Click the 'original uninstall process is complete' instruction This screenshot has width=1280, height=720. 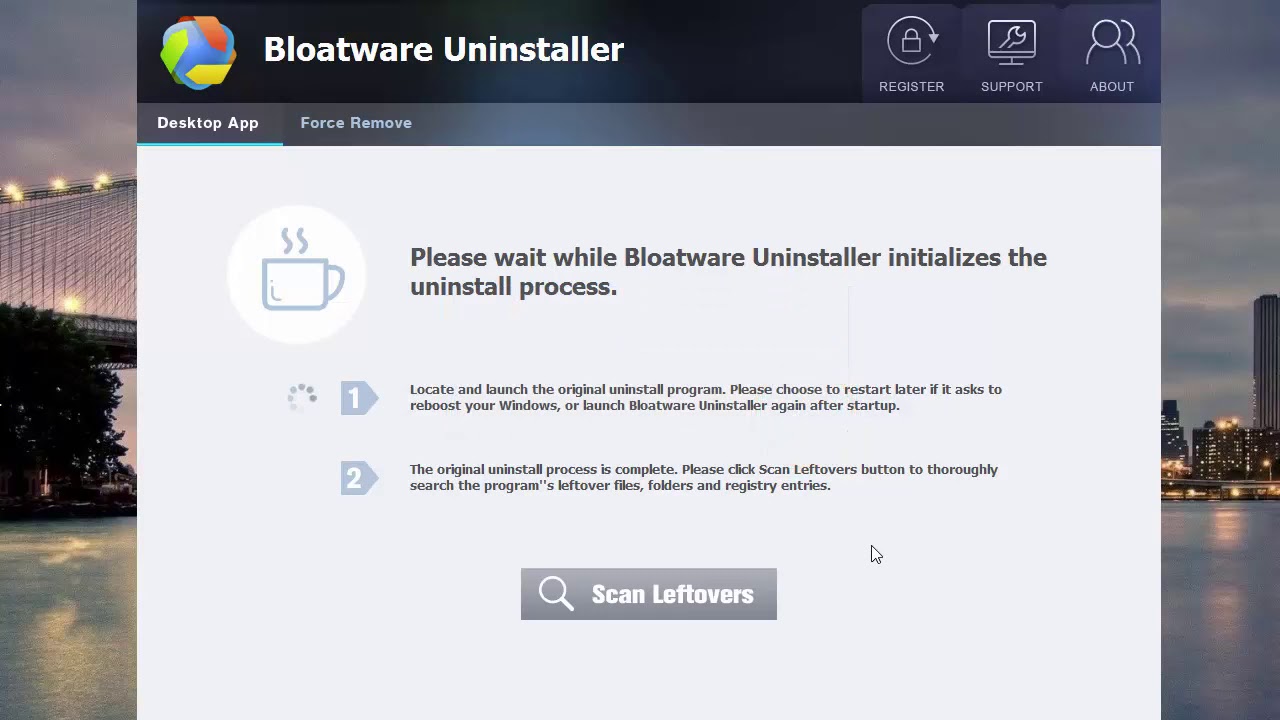(704, 477)
